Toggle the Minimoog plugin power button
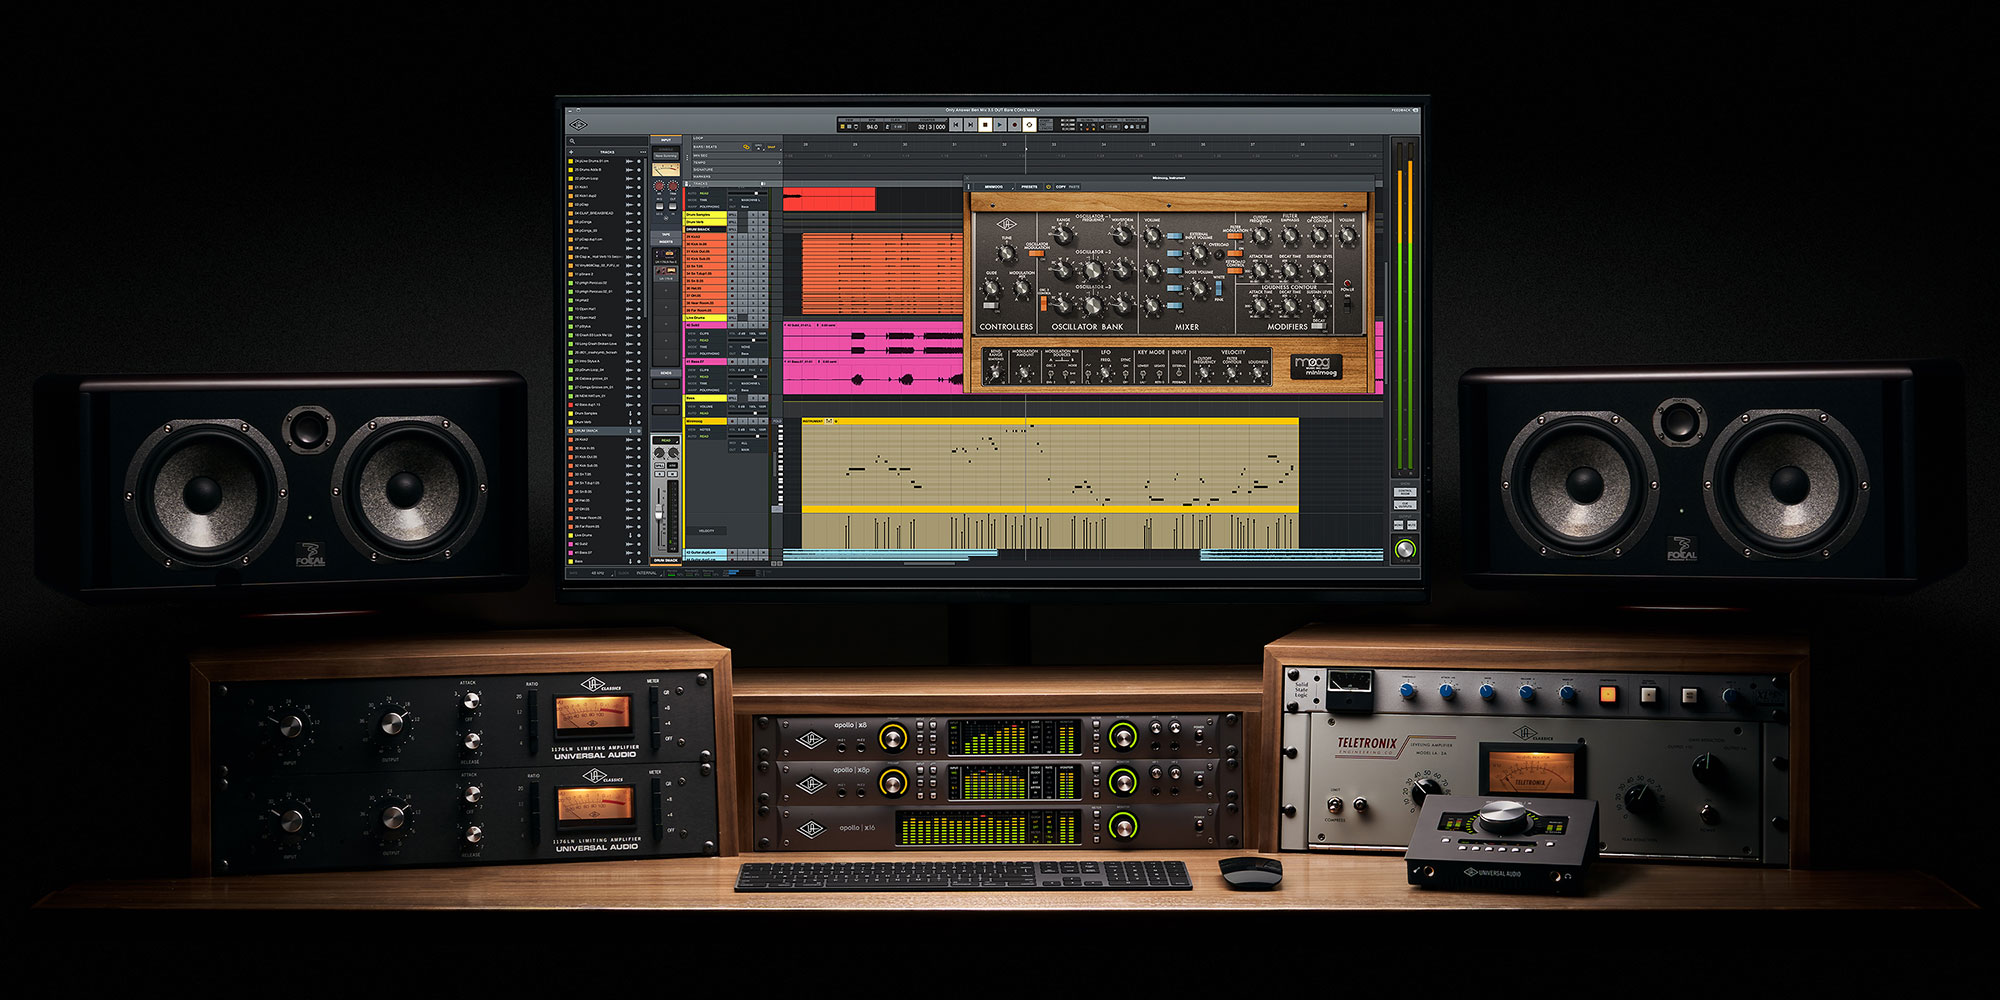This screenshot has height=1000, width=2000. 1048,186
